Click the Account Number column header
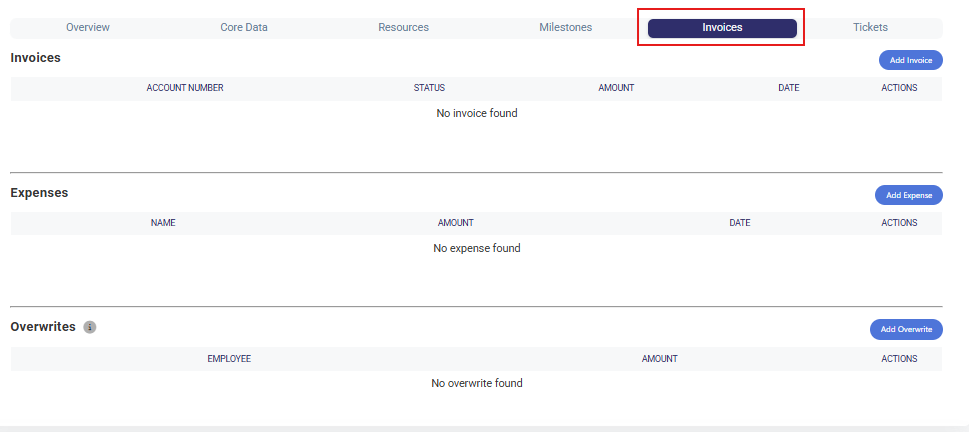The width and height of the screenshot is (969, 432). click(x=185, y=88)
